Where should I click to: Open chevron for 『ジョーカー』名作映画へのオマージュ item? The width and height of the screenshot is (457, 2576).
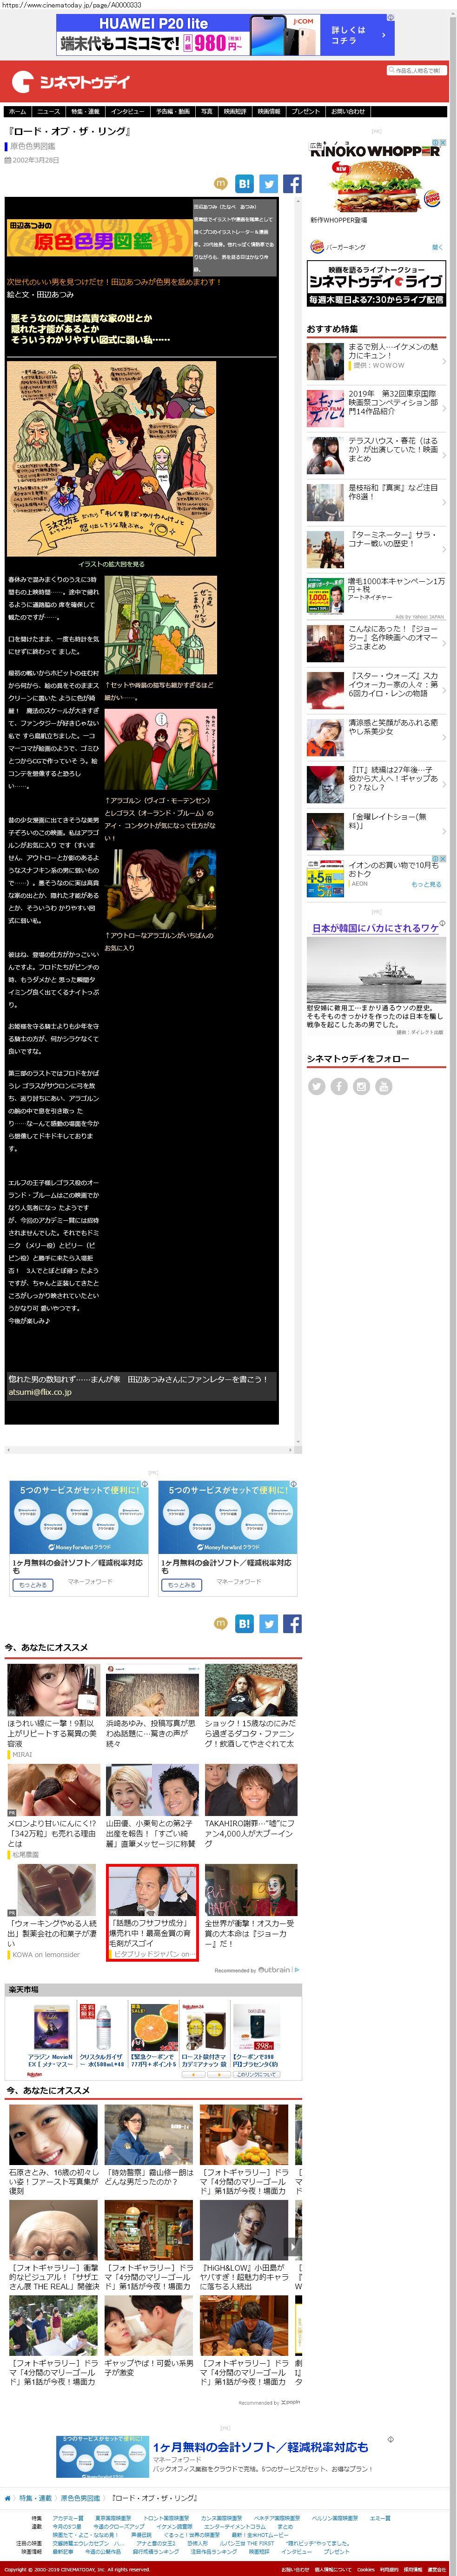(x=443, y=643)
